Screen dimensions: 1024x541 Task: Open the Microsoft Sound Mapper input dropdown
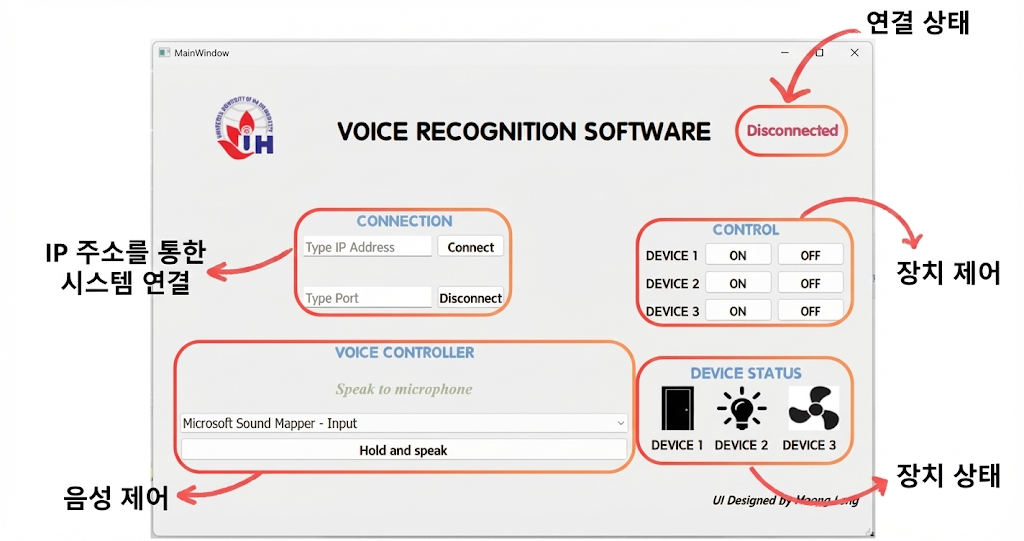coord(403,423)
